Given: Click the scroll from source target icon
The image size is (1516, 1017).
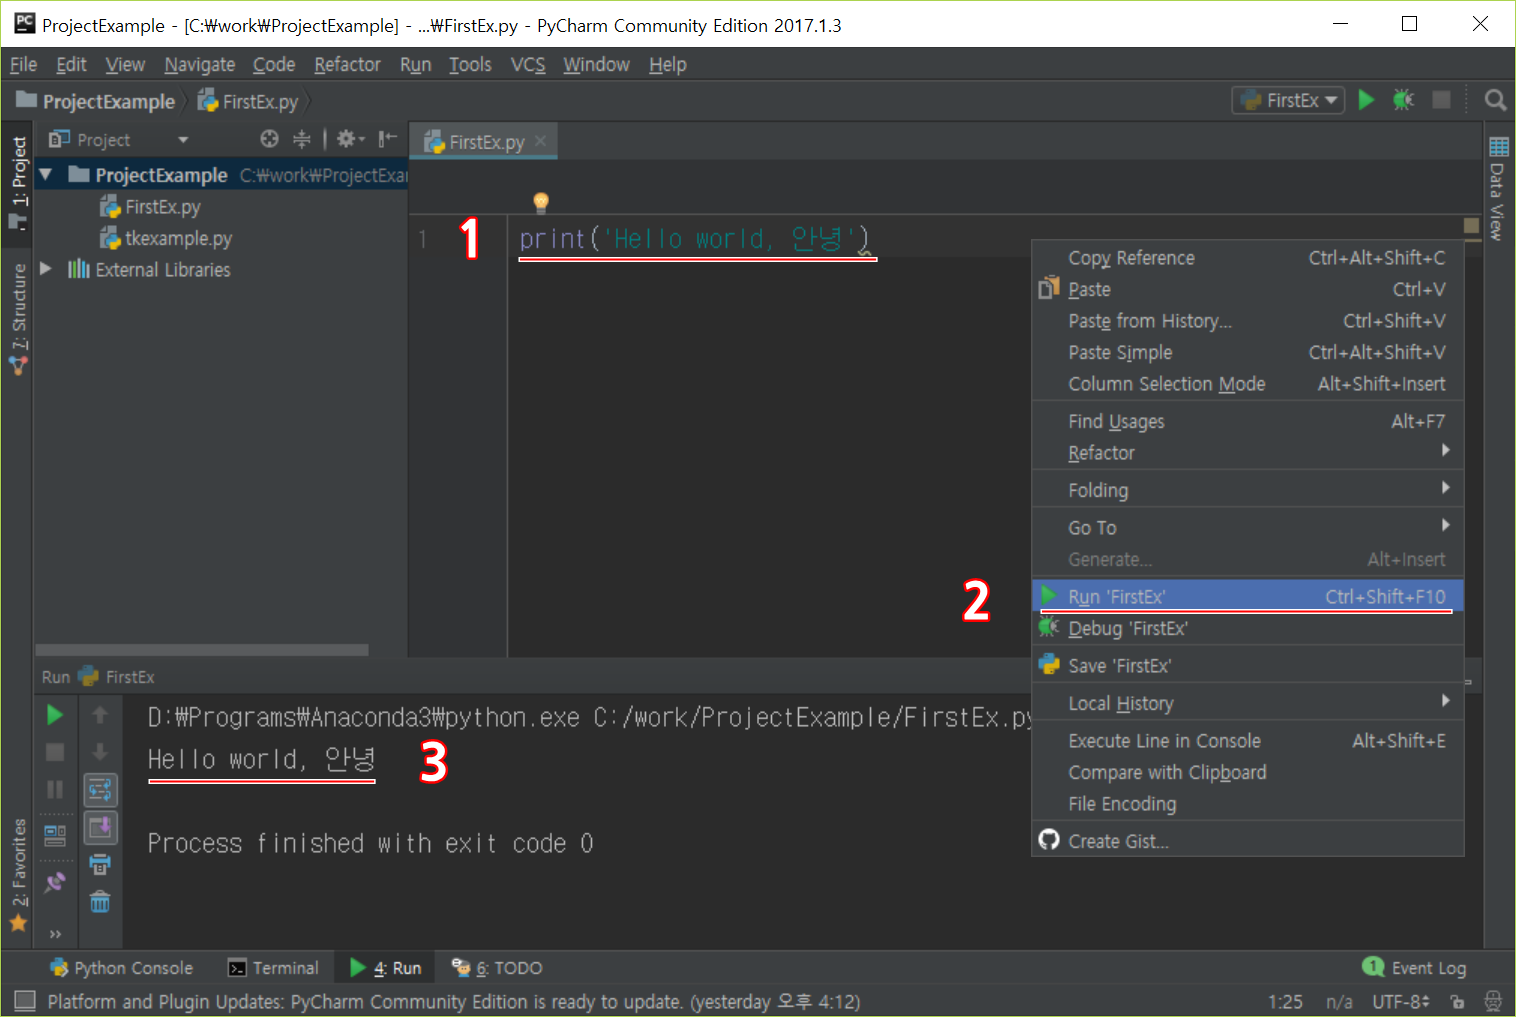Looking at the screenshot, I should [269, 139].
